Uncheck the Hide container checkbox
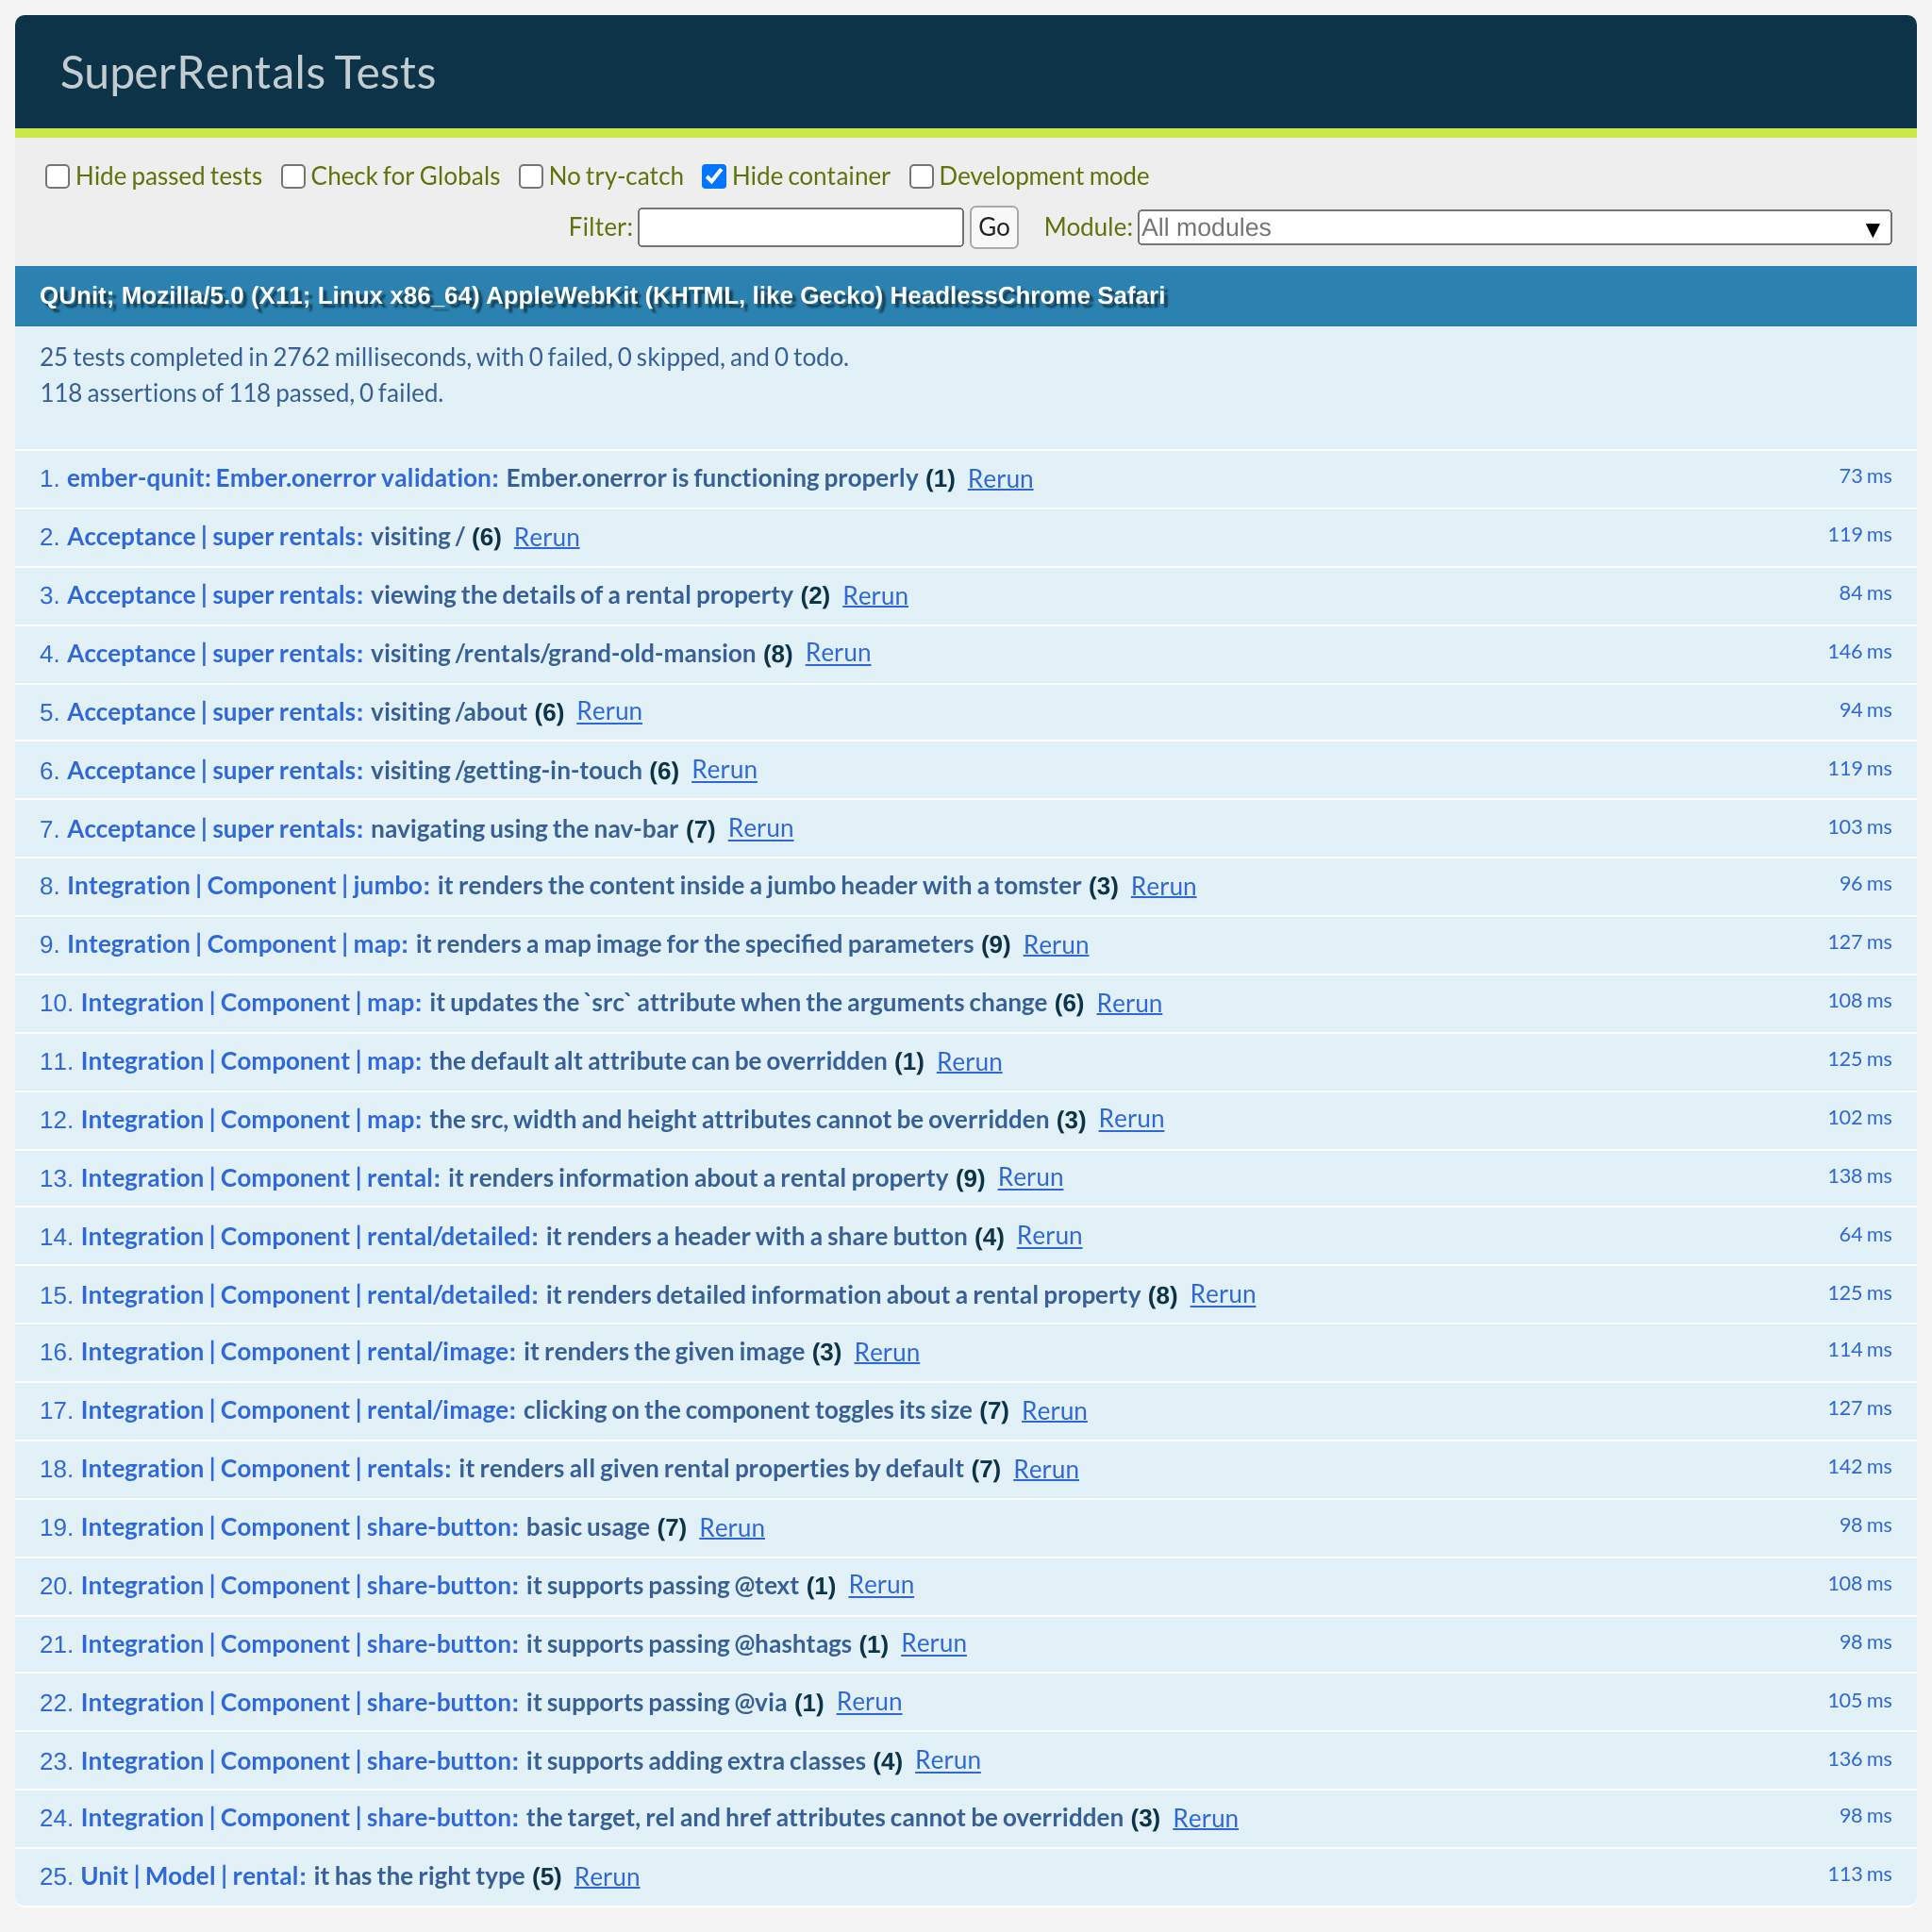This screenshot has height=1932, width=1932. click(x=714, y=177)
